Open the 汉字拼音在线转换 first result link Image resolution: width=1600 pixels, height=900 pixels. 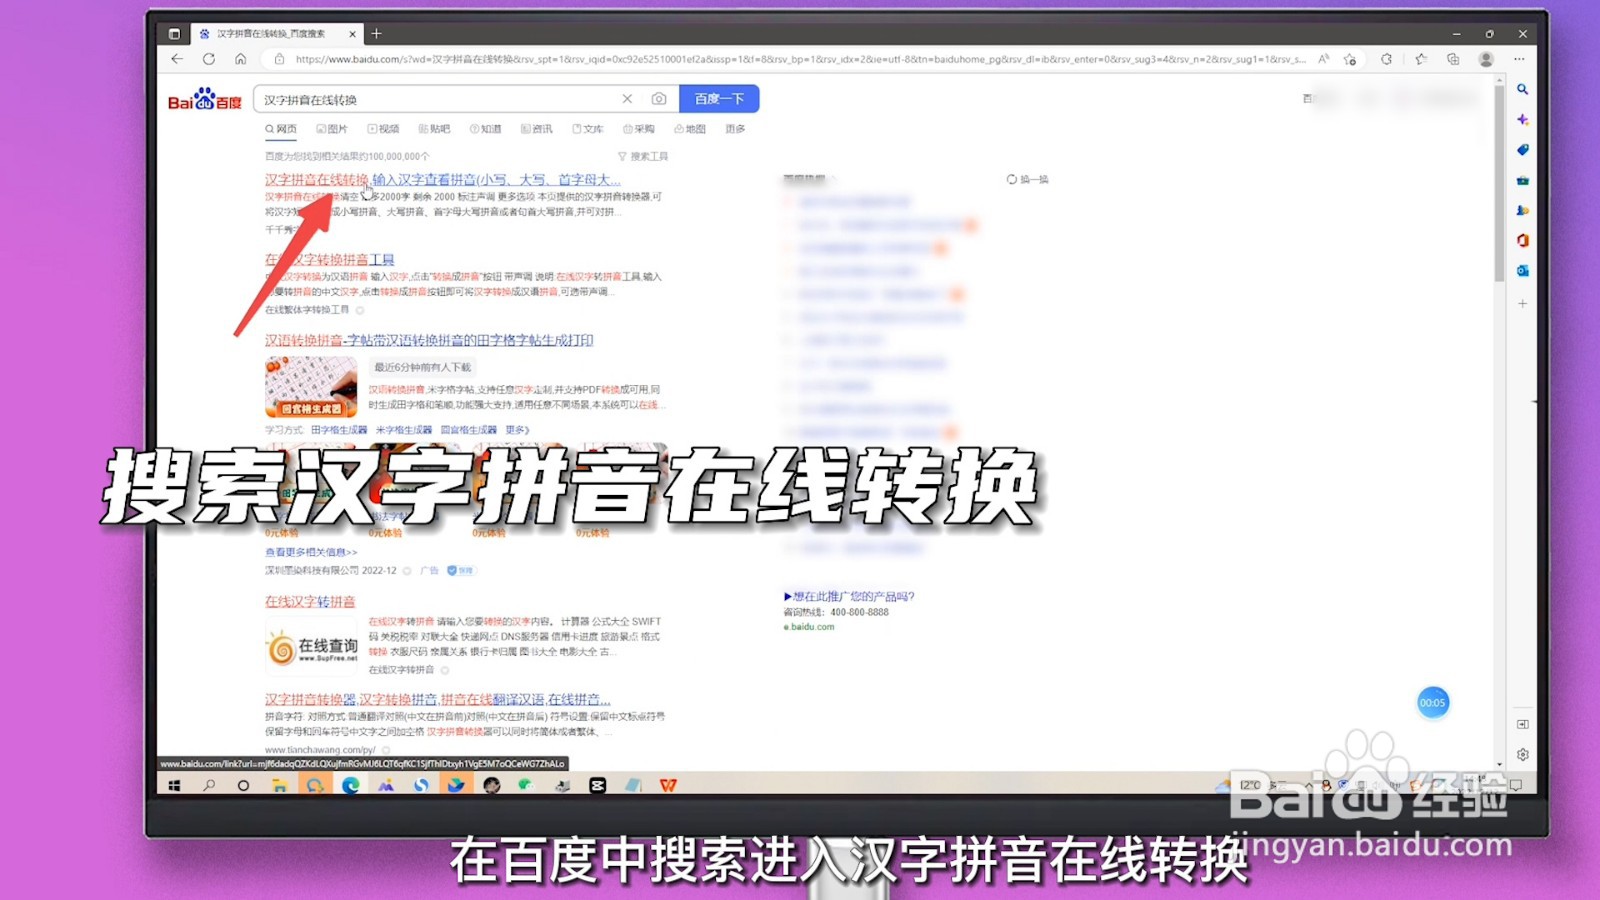(442, 180)
